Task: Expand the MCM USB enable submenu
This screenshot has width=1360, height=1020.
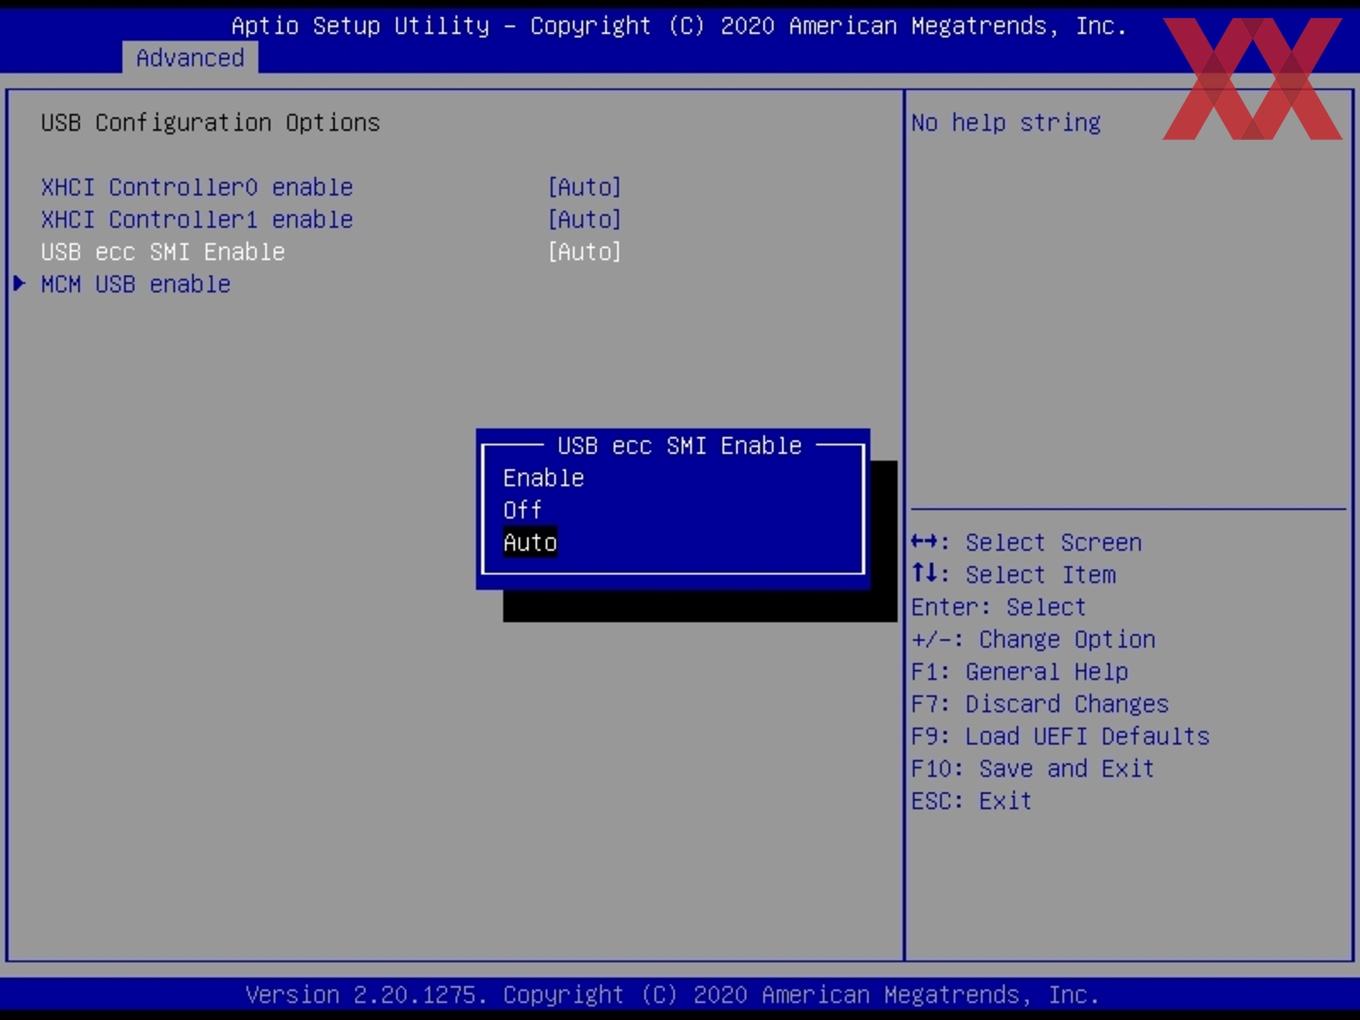Action: pos(136,284)
